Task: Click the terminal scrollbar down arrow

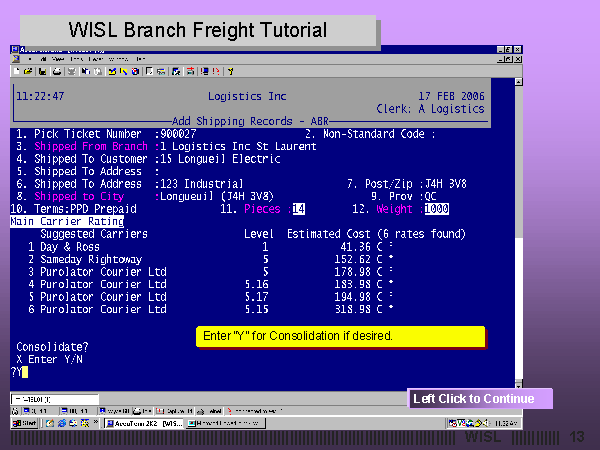Action: [x=518, y=383]
